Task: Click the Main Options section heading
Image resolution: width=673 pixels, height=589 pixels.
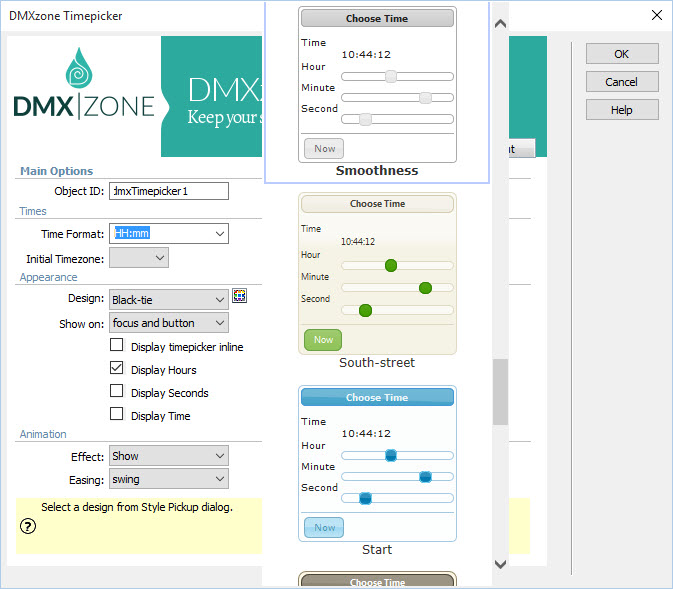Action: click(57, 171)
